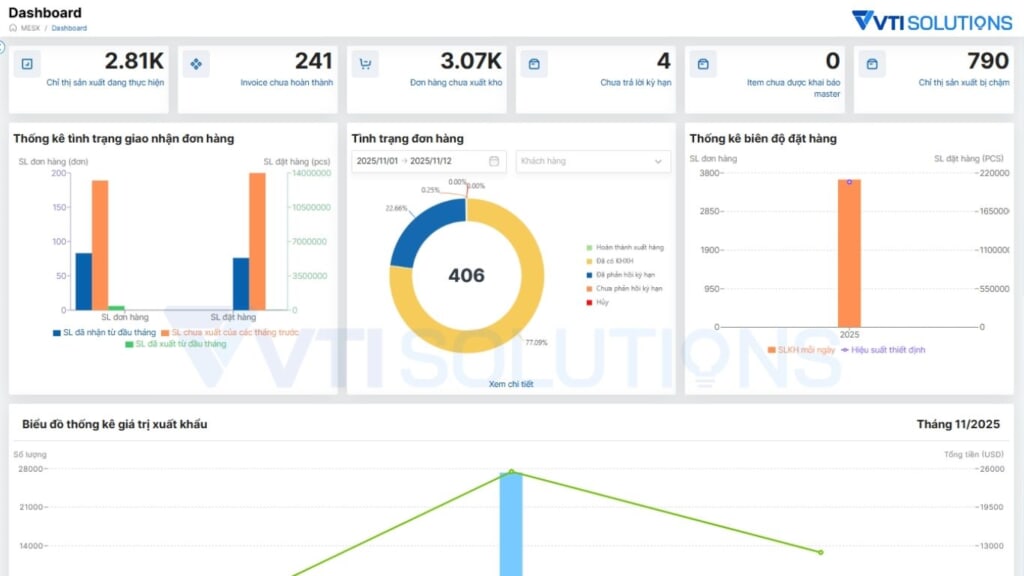1024x576 pixels.
Task: Open the Khách hàng customer dropdown
Action: (593, 161)
